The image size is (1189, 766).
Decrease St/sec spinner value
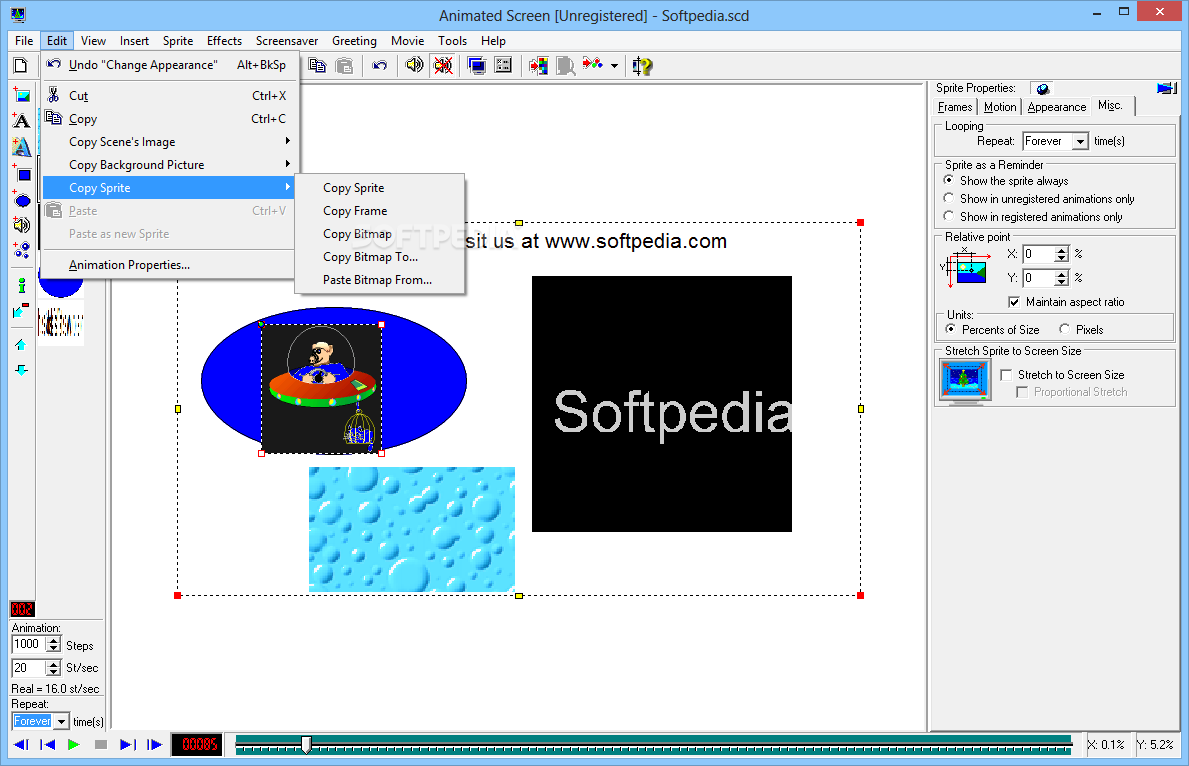53,672
